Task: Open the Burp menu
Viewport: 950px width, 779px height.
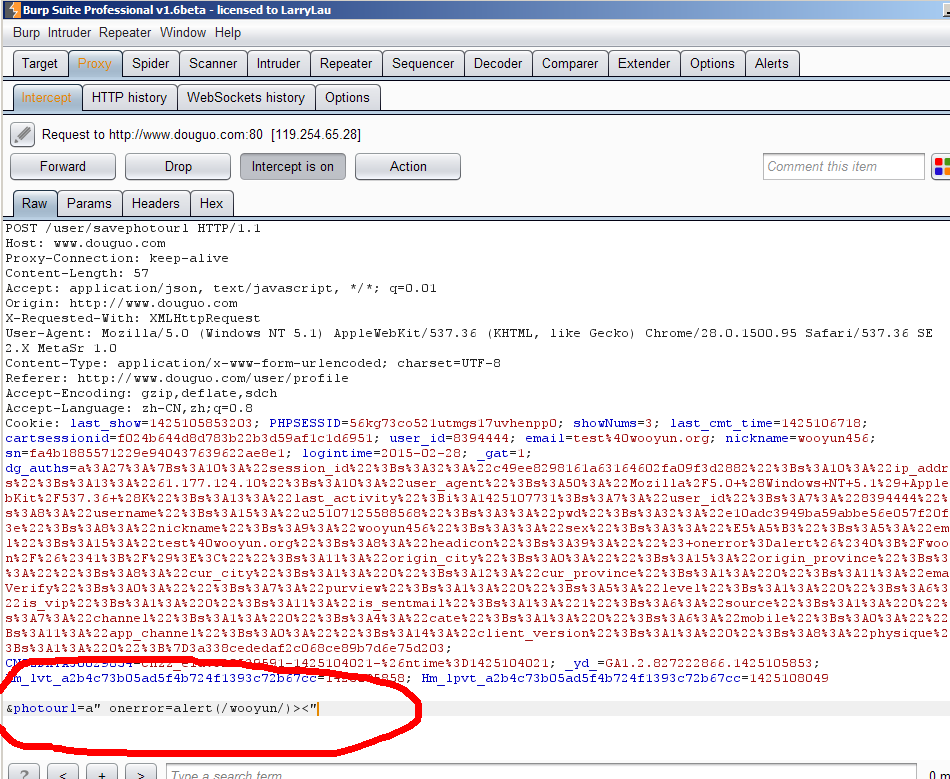Action: click(x=26, y=33)
